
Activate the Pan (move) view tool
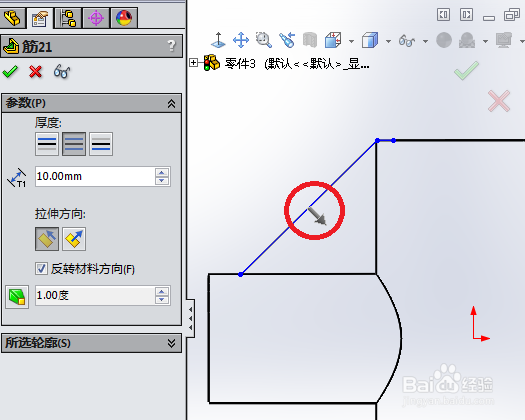coord(241,40)
